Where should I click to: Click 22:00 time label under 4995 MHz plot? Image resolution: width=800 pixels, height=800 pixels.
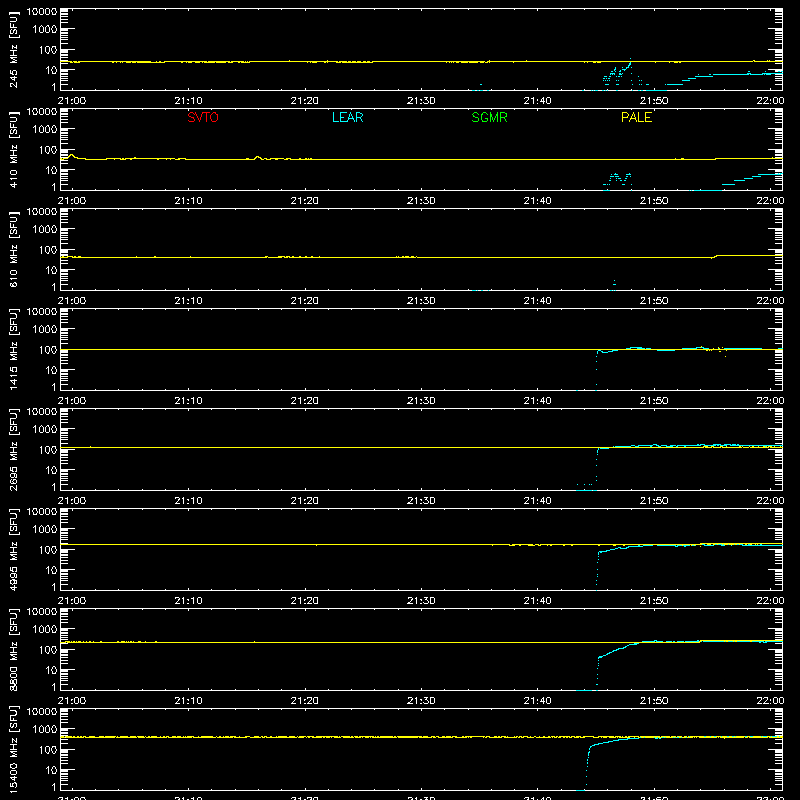770,601
